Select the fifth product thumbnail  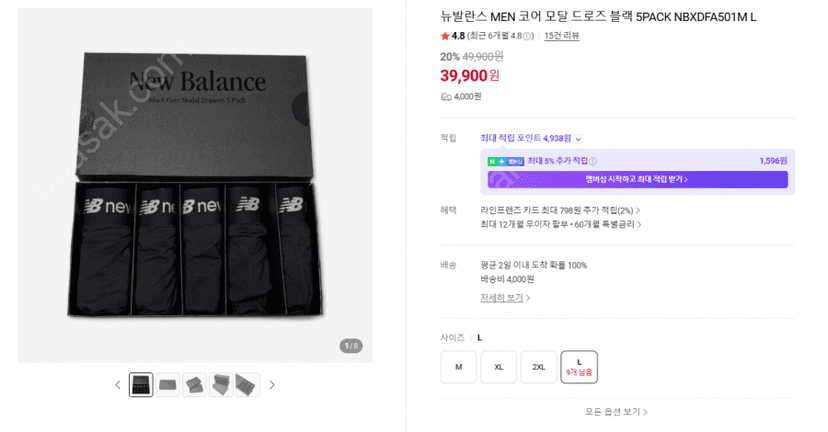click(247, 384)
